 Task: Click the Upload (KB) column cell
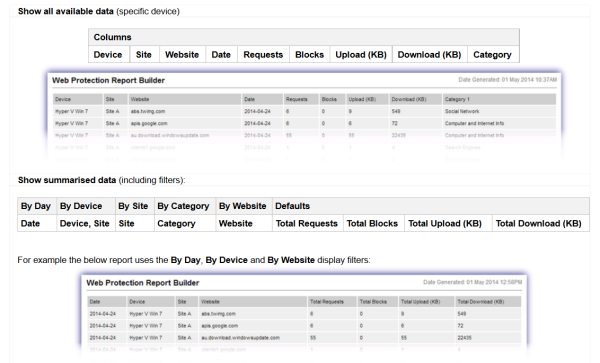coord(360,55)
